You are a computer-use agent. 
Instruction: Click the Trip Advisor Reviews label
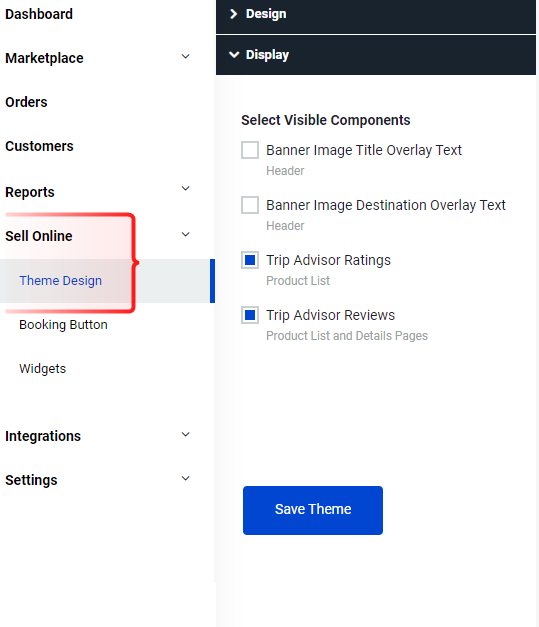pos(330,315)
